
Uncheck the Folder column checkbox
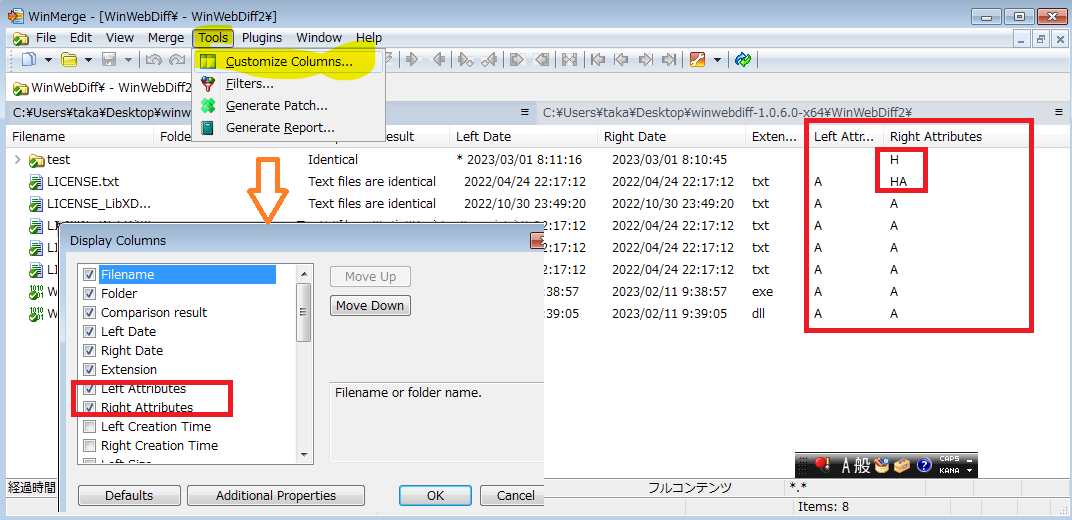point(89,294)
